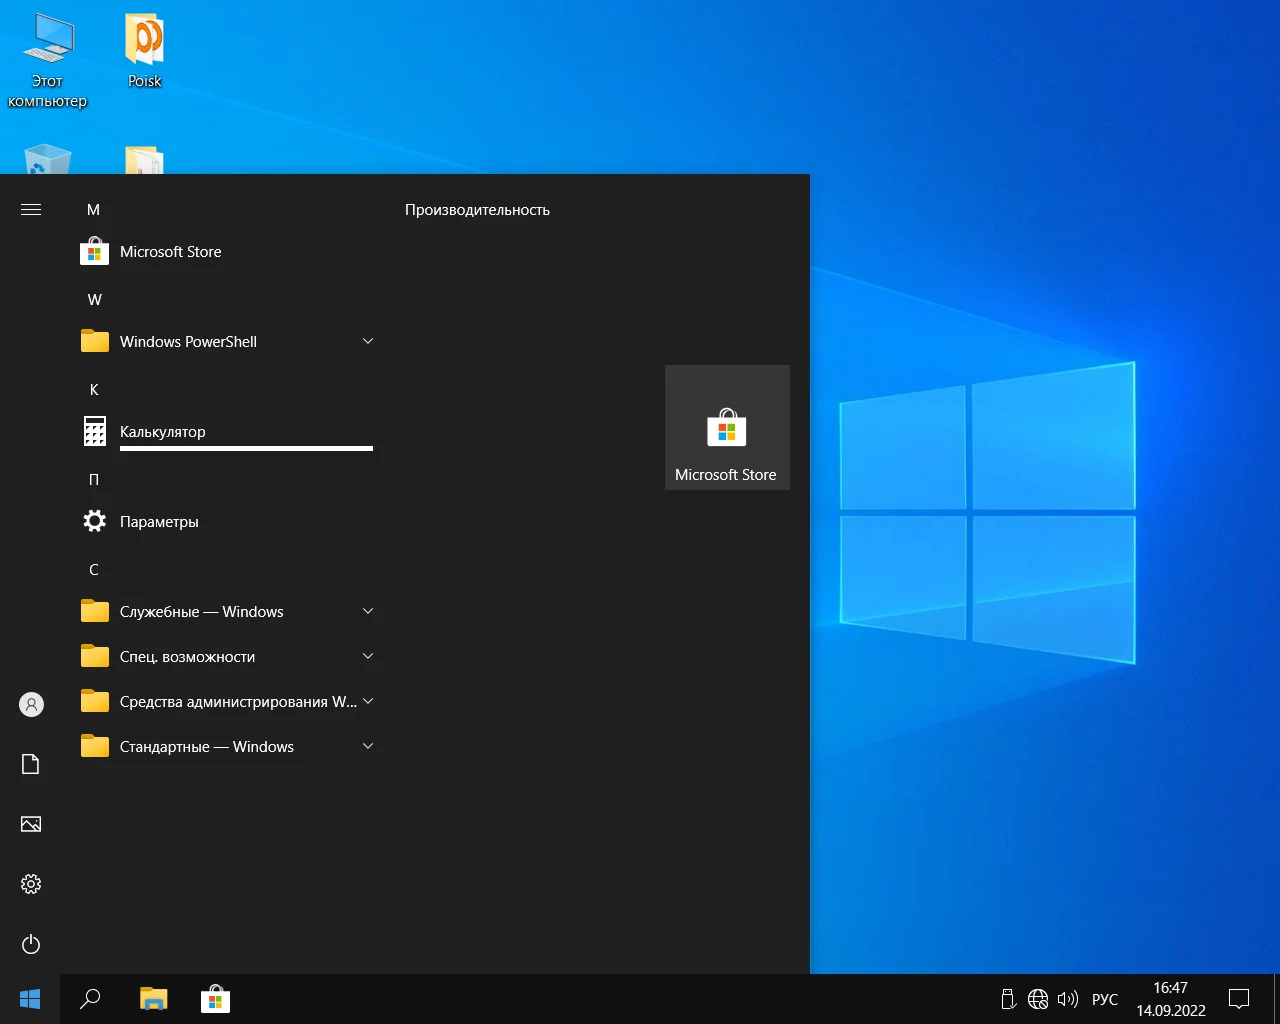Expand the Спец. возможности folder chevron
The height and width of the screenshot is (1024, 1280).
(x=367, y=657)
